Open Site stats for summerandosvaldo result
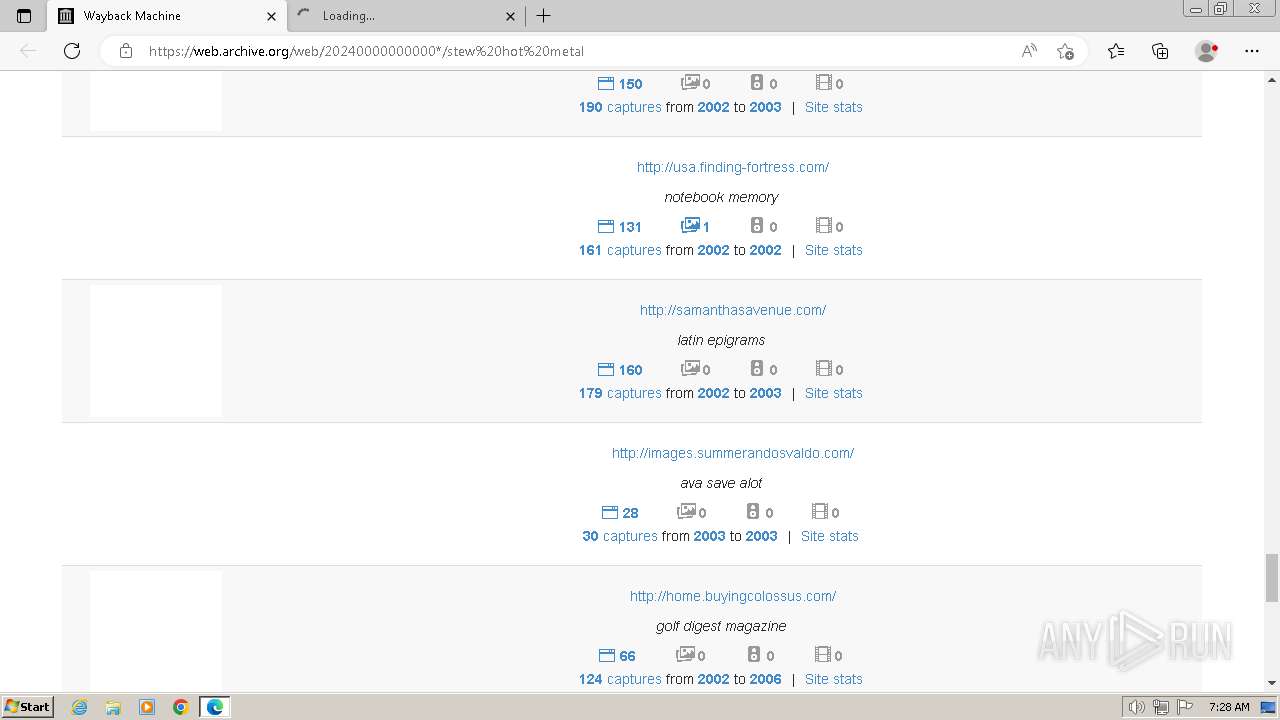The height and width of the screenshot is (720, 1280). pyautogui.click(x=830, y=536)
